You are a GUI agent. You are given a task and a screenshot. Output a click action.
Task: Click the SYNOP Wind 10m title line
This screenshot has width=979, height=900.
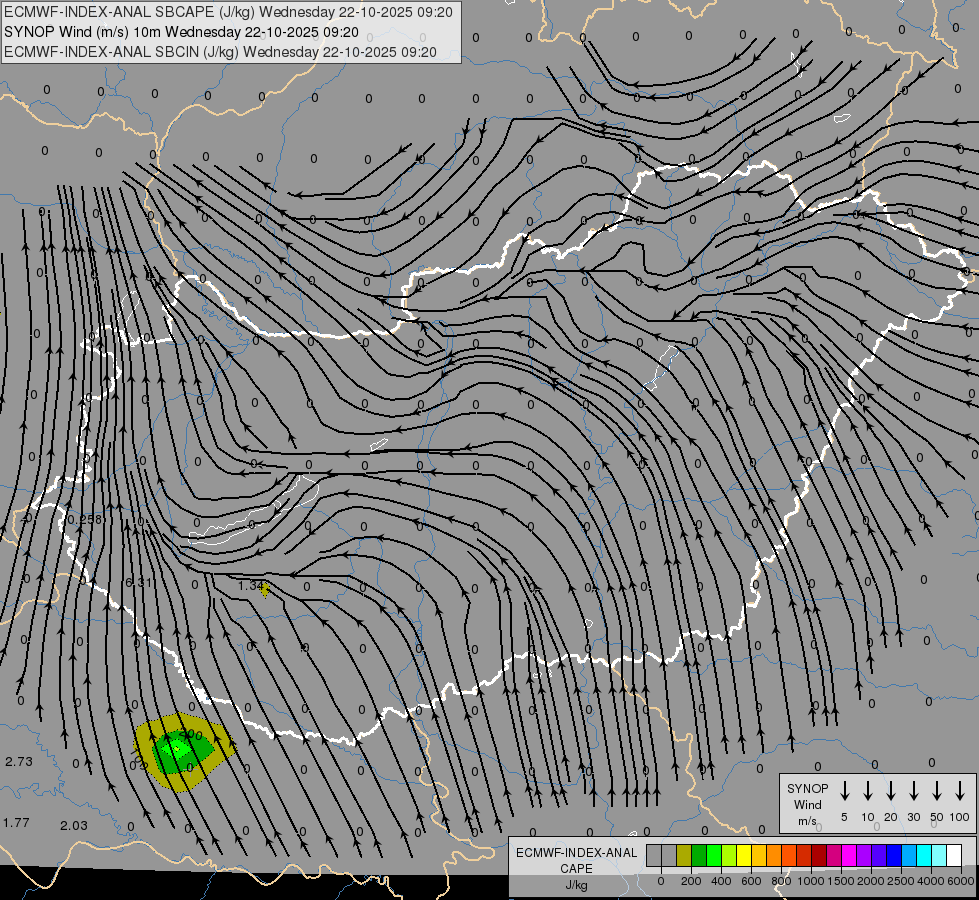coord(181,32)
